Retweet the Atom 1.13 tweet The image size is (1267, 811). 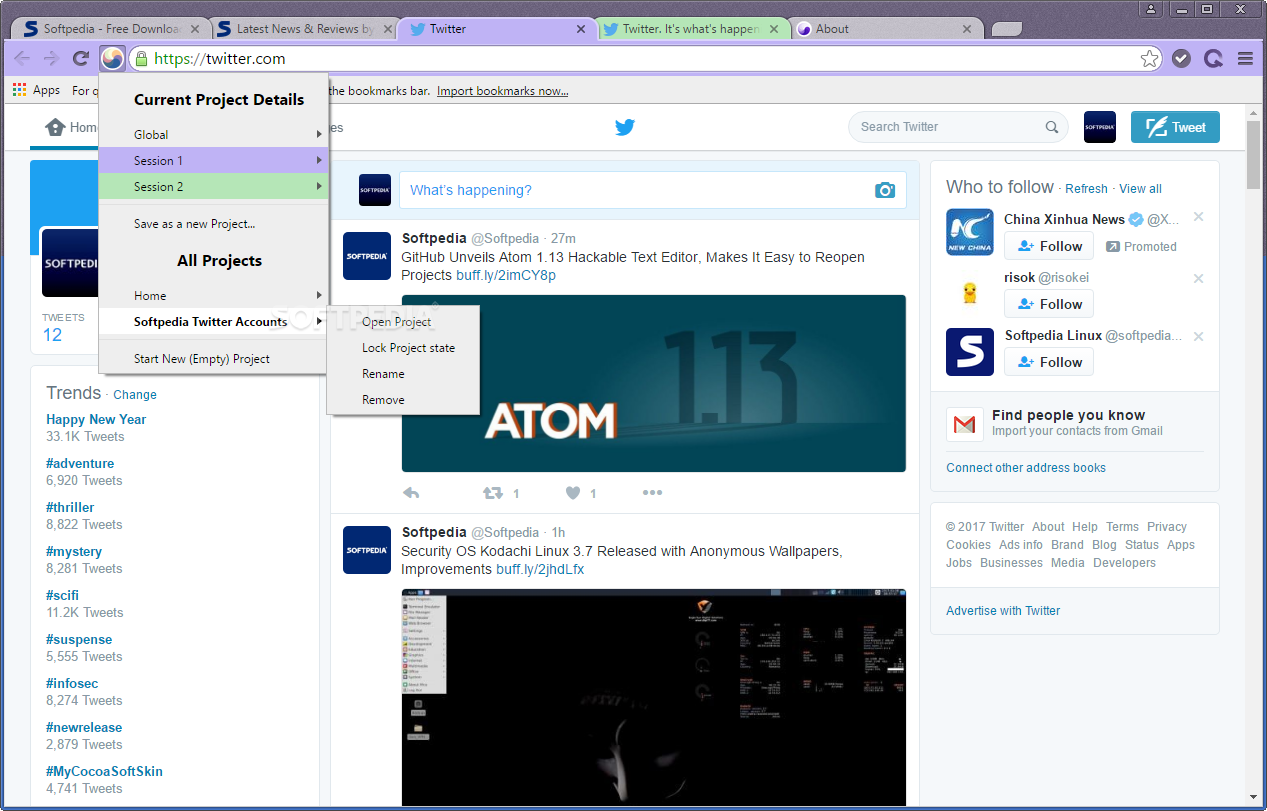[x=493, y=493]
